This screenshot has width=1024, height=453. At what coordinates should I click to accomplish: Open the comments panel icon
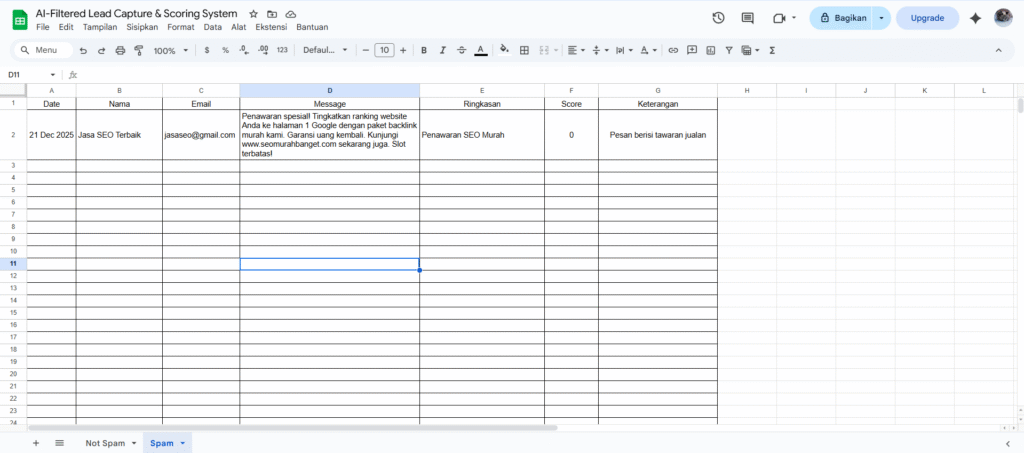click(748, 18)
